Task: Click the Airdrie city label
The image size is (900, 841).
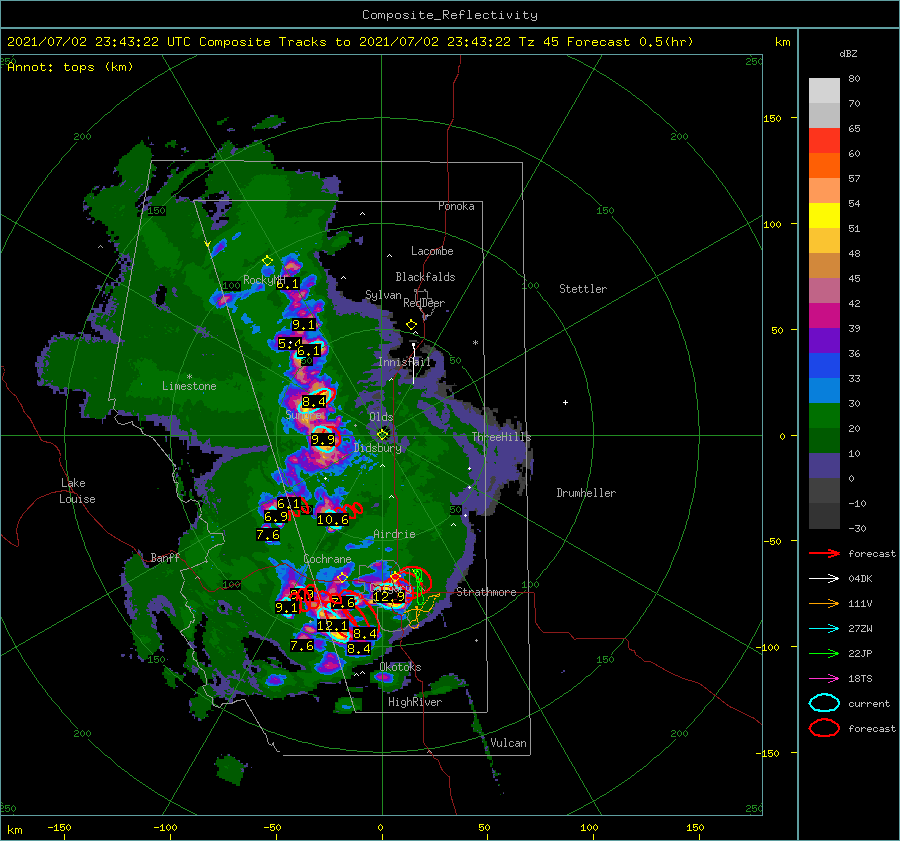Action: coord(394,534)
